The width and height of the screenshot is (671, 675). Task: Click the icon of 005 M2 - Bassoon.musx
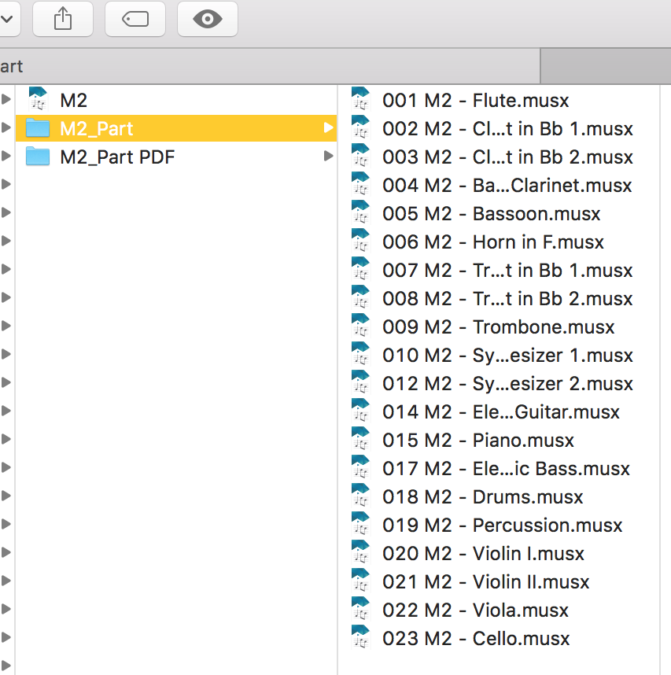[361, 212]
